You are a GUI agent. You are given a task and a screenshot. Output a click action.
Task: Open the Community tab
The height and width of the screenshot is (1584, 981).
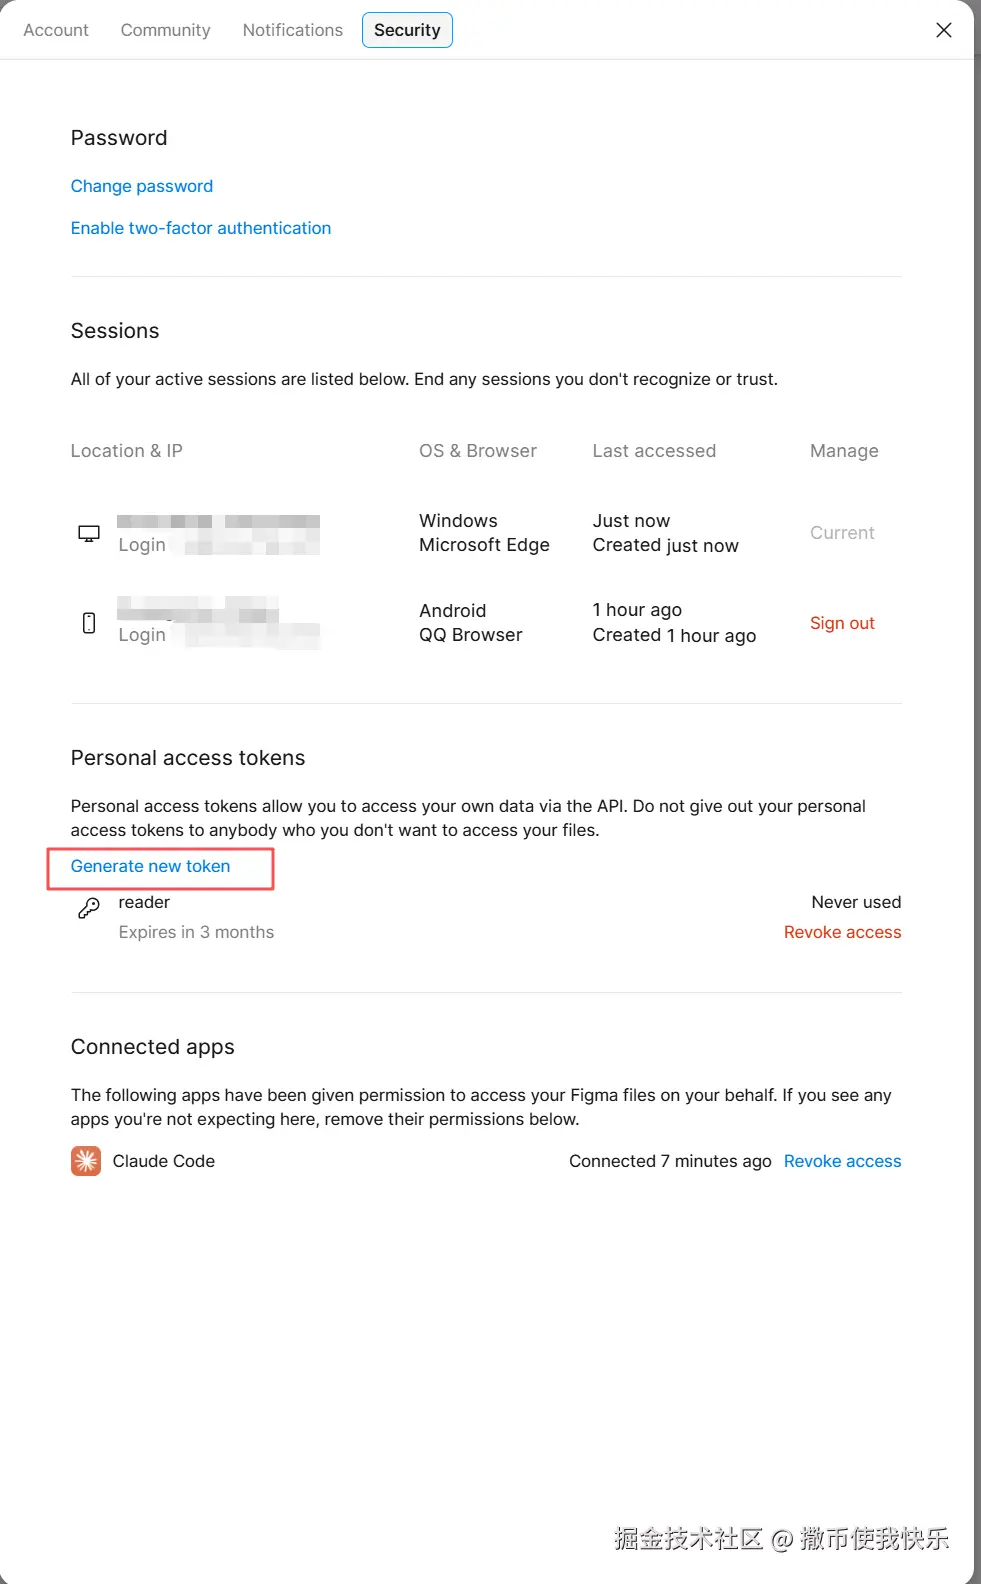click(x=166, y=30)
